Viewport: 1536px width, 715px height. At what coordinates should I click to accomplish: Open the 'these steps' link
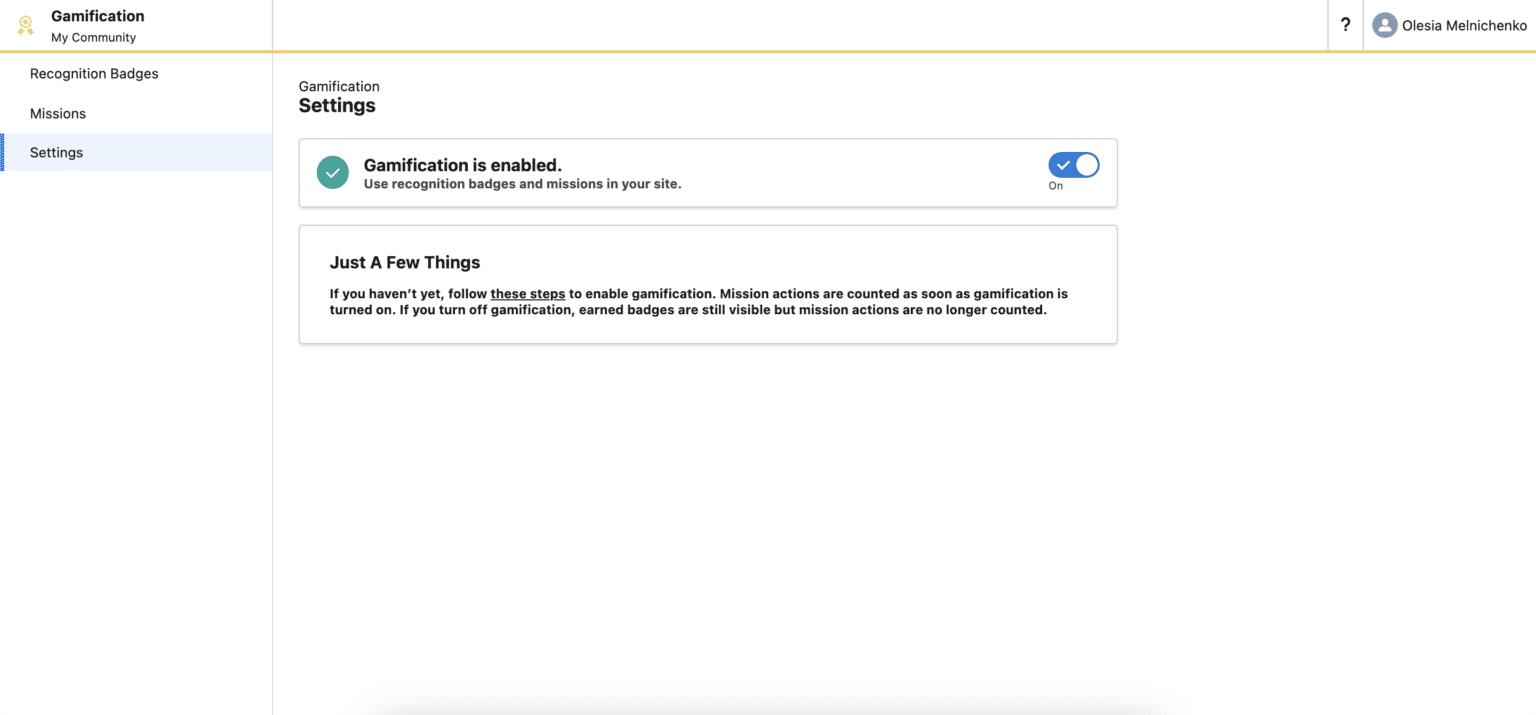tap(528, 293)
